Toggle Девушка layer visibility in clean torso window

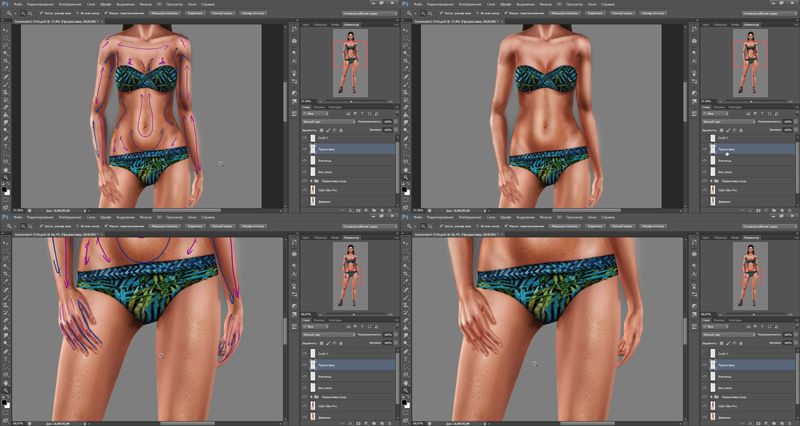click(705, 202)
